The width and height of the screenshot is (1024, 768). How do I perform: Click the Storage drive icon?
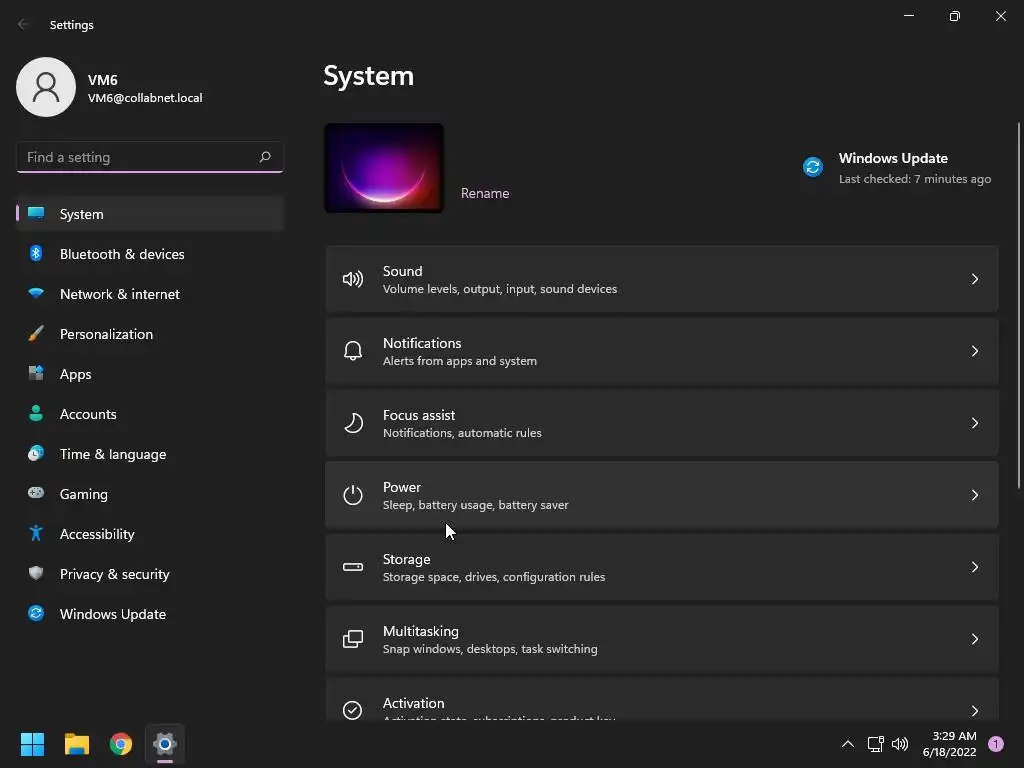(353, 567)
